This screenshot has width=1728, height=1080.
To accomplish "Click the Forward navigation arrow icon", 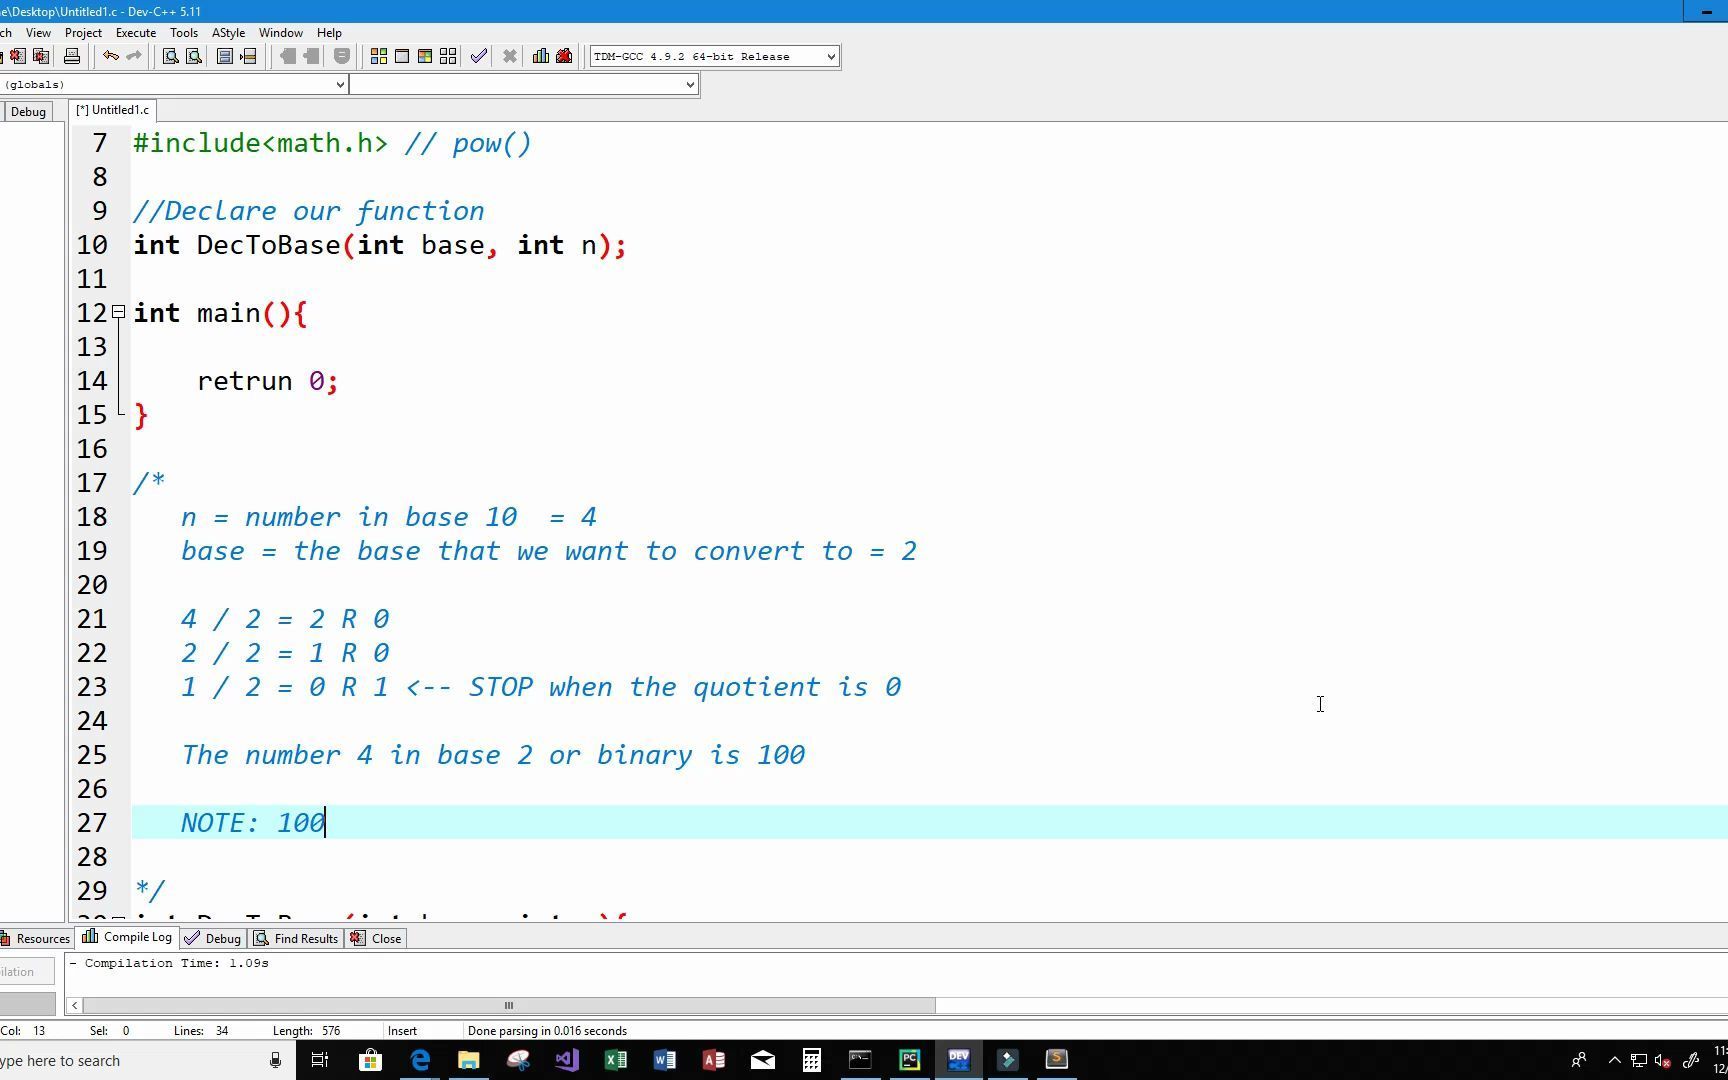I will [x=311, y=56].
